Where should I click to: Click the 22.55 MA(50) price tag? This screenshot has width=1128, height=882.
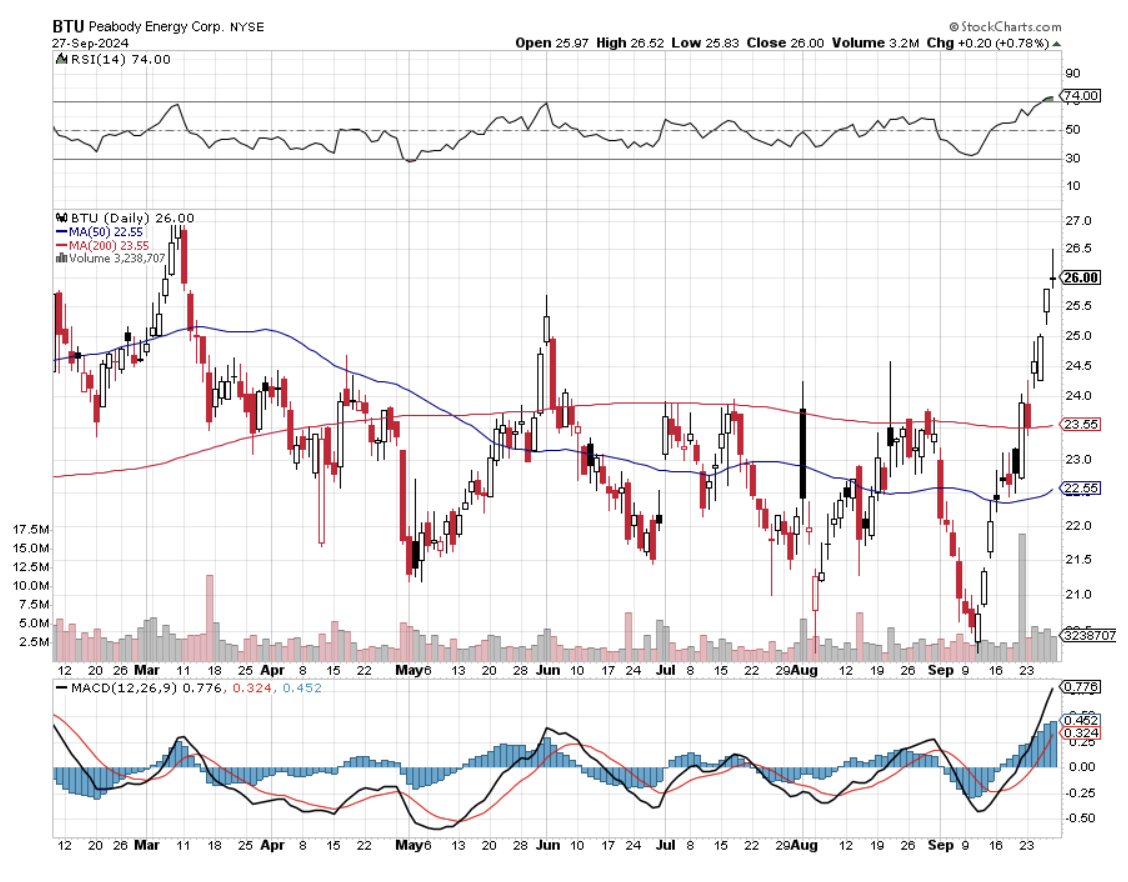(x=1081, y=488)
